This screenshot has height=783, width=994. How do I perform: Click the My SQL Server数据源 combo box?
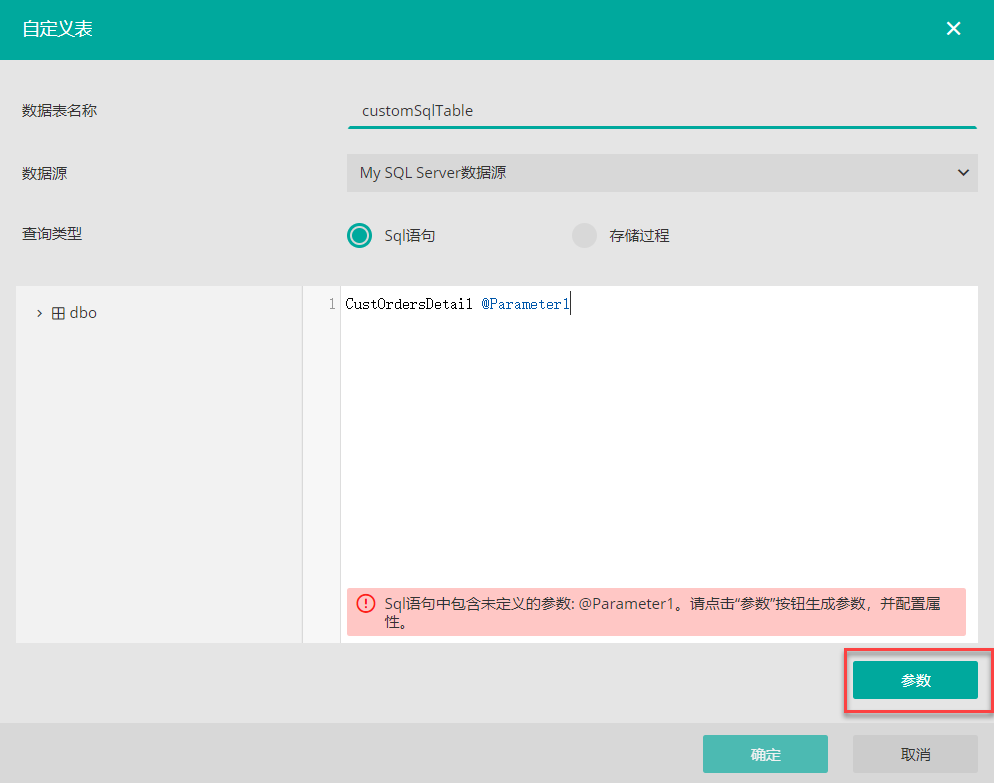pyautogui.click(x=650, y=173)
